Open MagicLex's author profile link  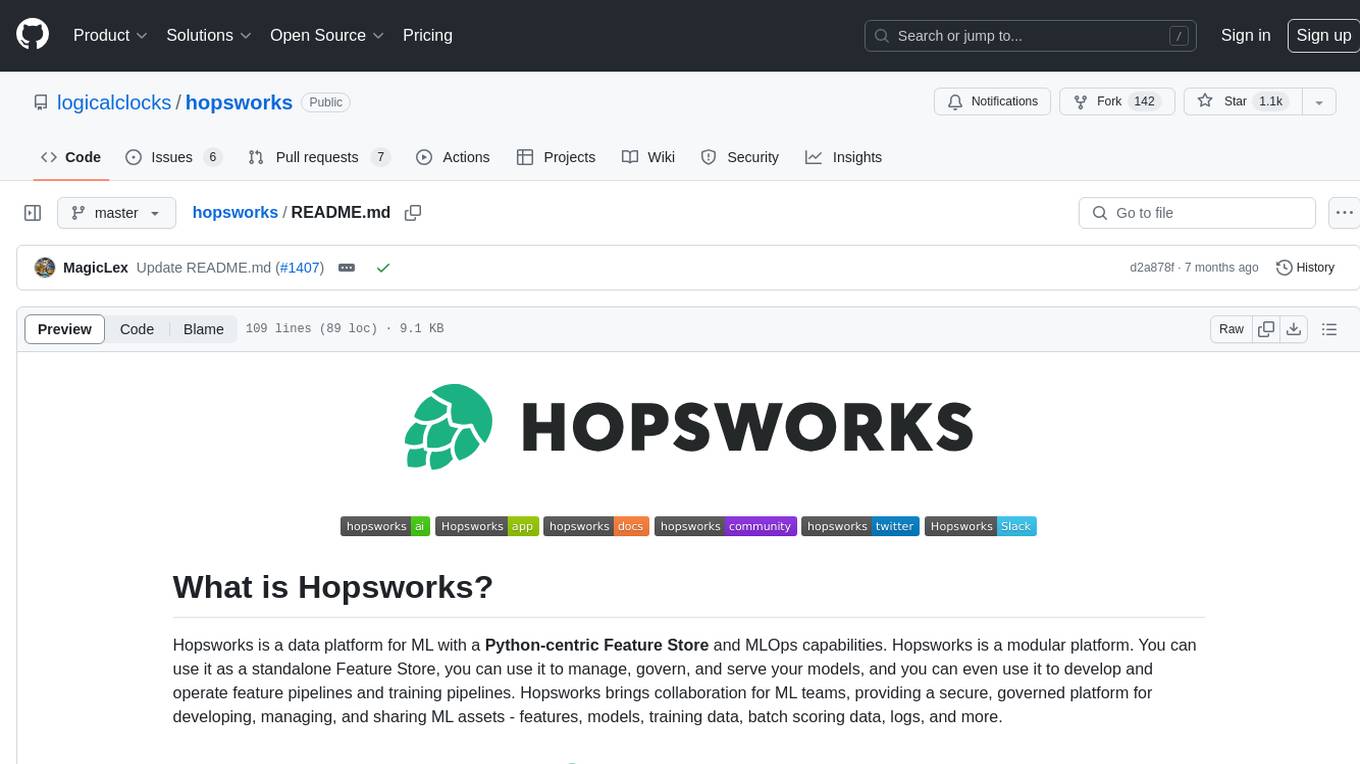tap(95, 268)
